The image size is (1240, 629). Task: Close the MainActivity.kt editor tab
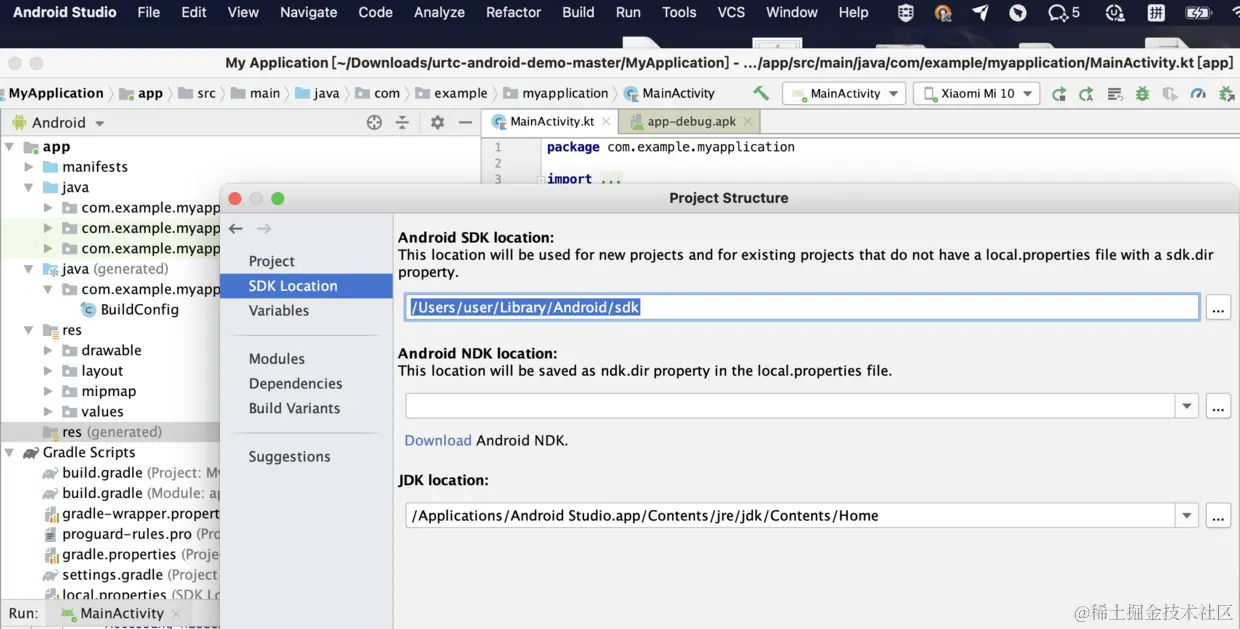[606, 121]
